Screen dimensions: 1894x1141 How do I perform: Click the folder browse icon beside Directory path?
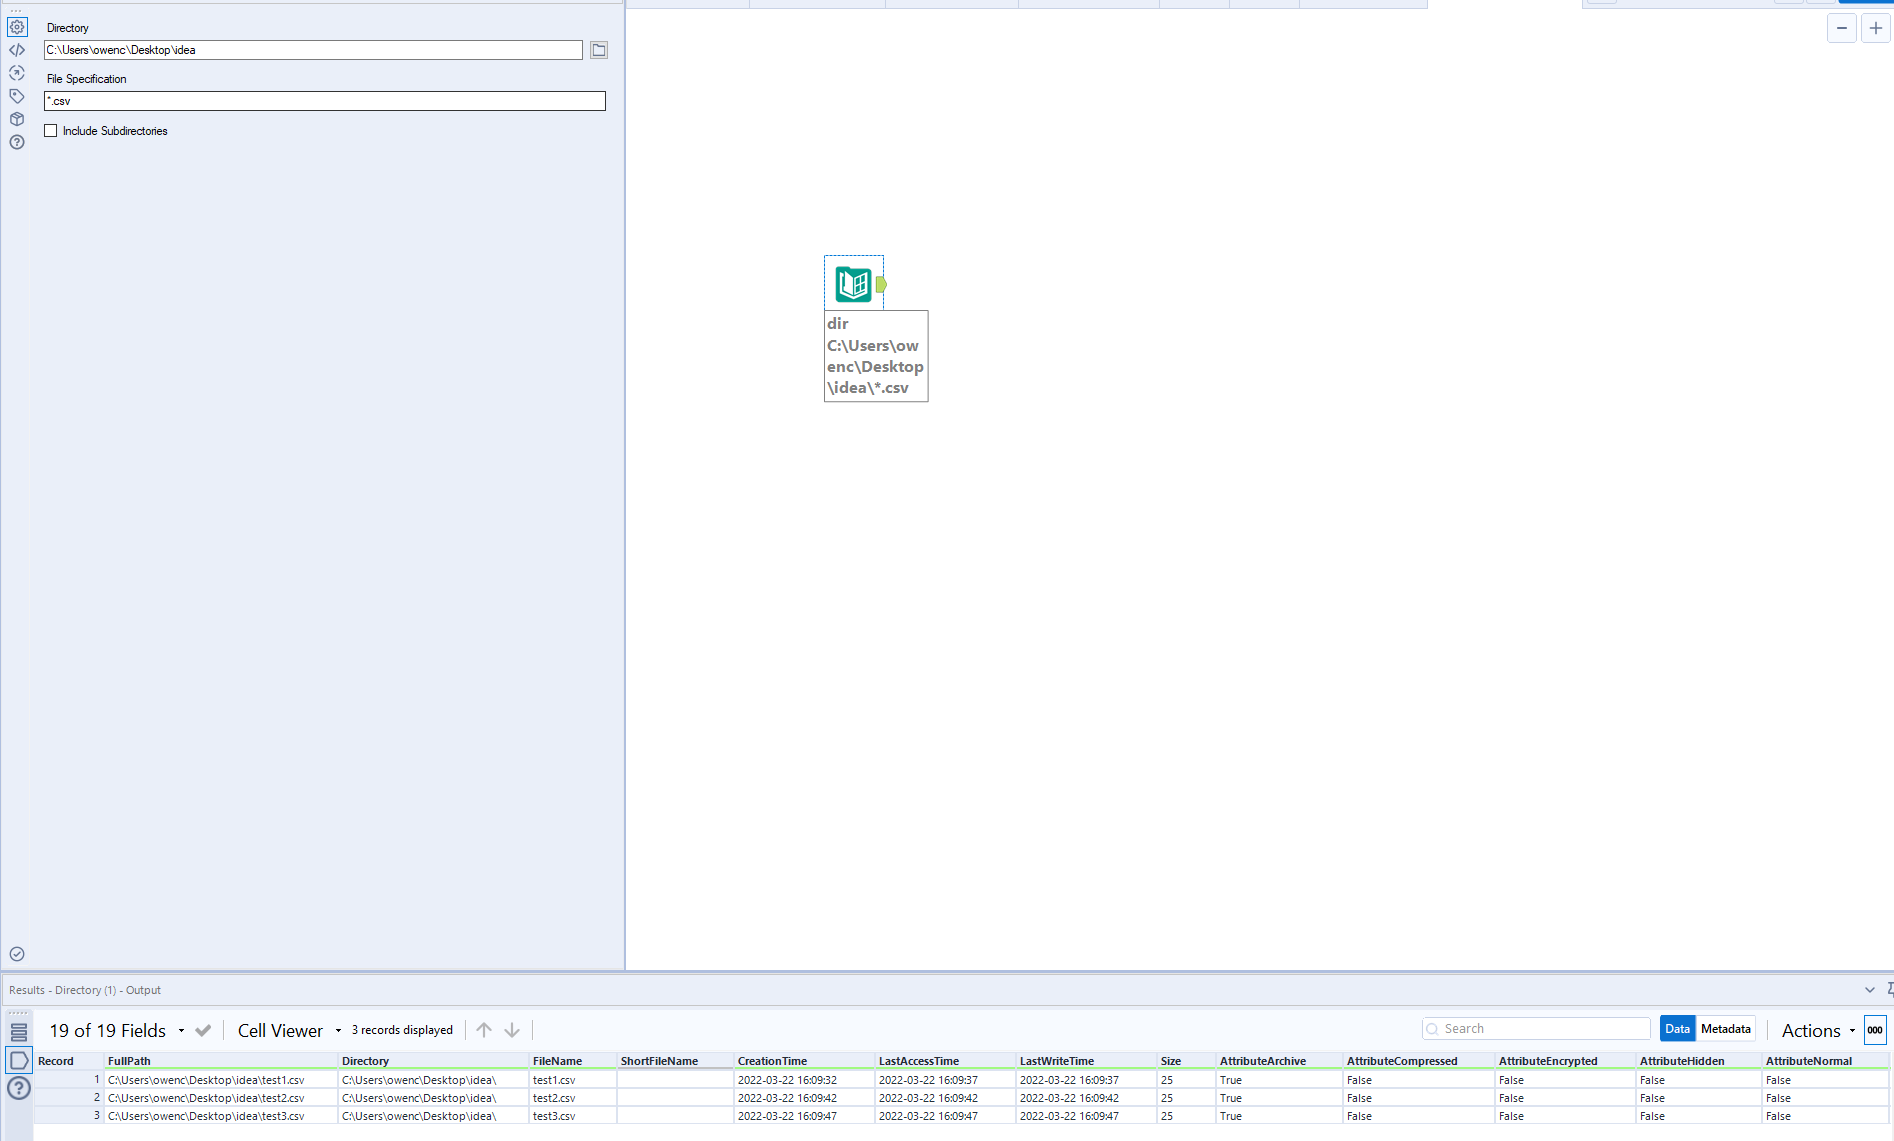click(598, 50)
